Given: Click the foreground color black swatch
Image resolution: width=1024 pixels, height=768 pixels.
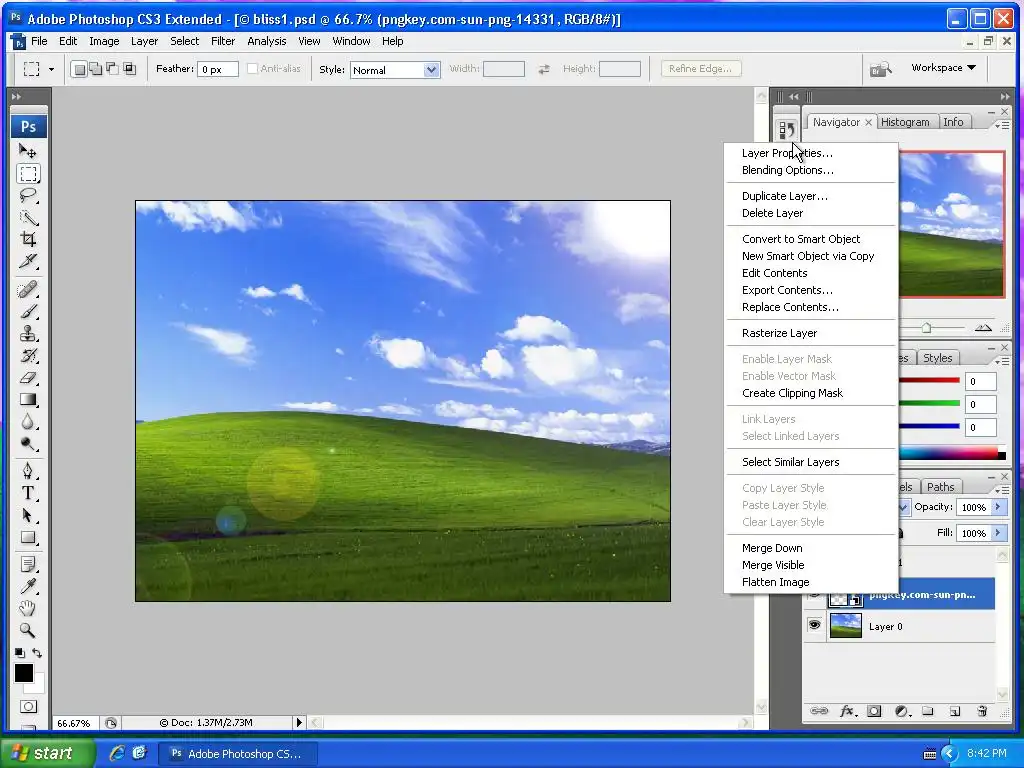Looking at the screenshot, I should tap(23, 672).
